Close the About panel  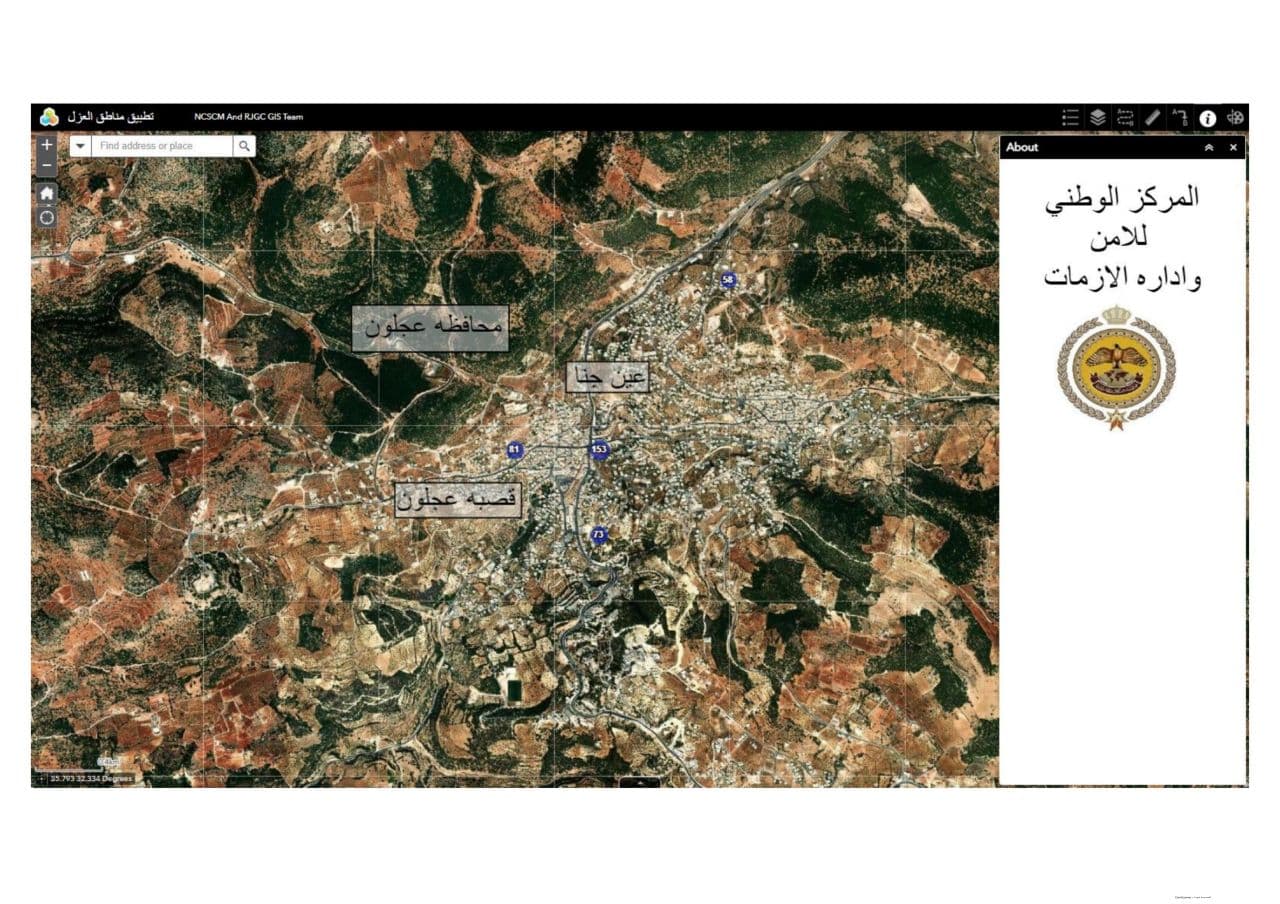coord(1233,147)
